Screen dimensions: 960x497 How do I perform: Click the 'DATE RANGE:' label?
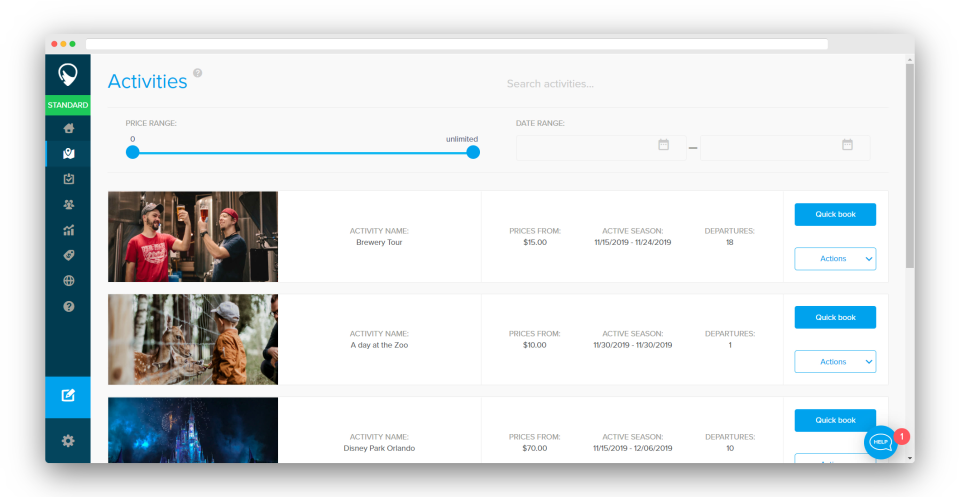(540, 124)
